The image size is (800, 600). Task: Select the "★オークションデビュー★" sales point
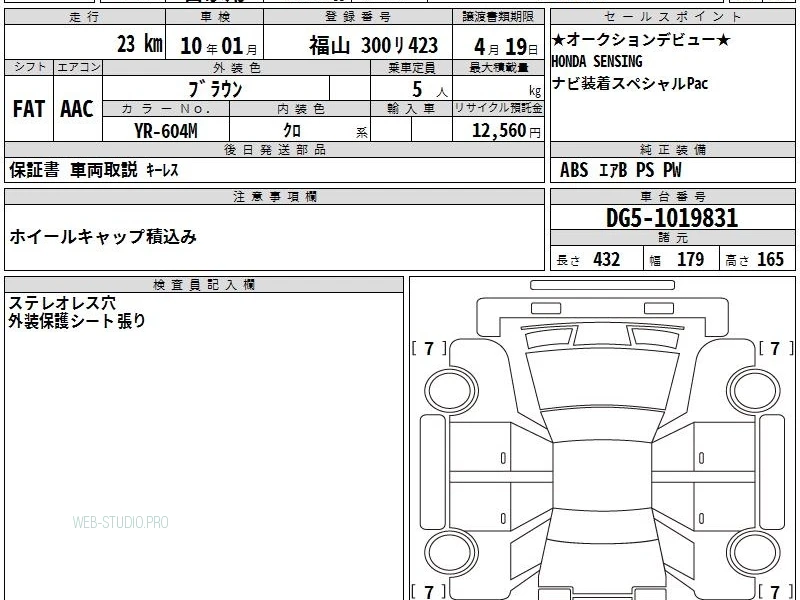coord(641,39)
